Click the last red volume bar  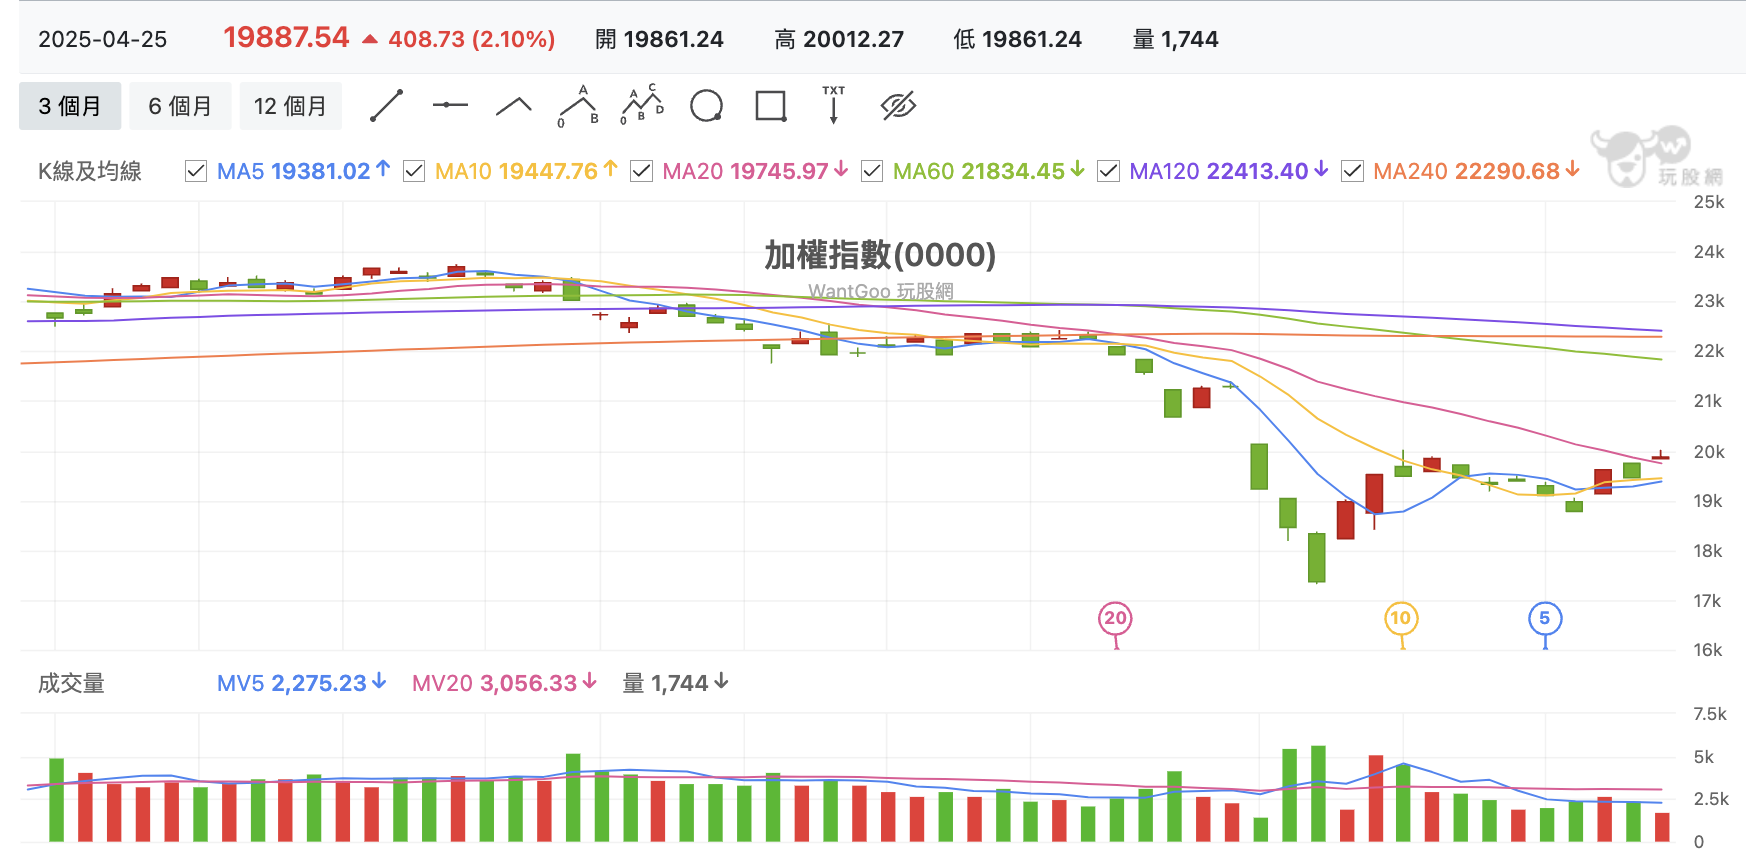pos(1662,827)
